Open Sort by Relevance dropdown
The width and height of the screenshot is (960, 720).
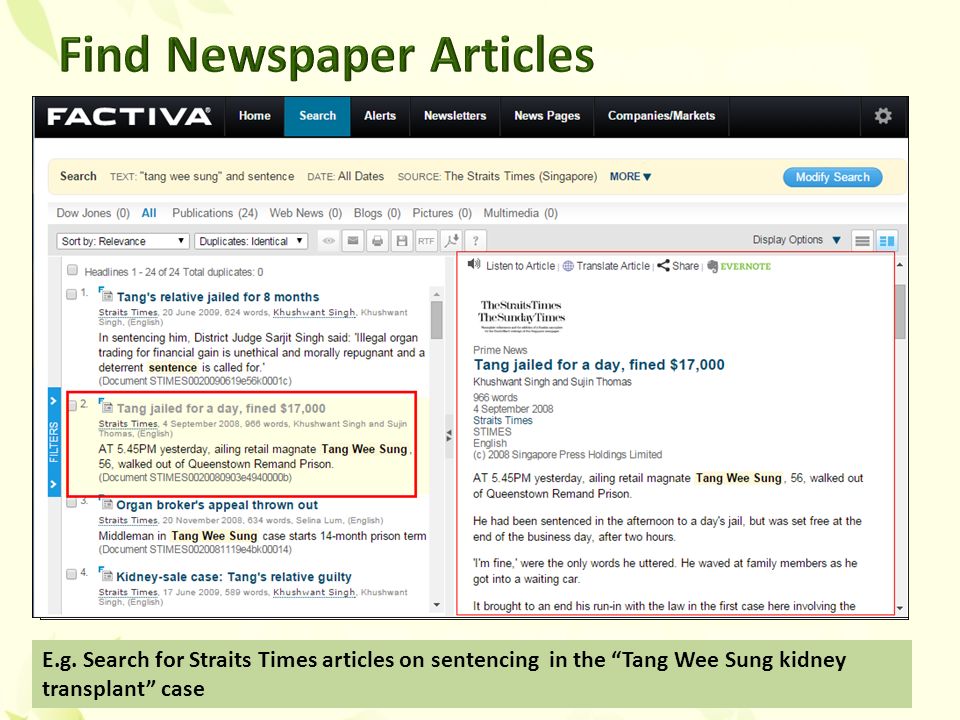coord(122,241)
